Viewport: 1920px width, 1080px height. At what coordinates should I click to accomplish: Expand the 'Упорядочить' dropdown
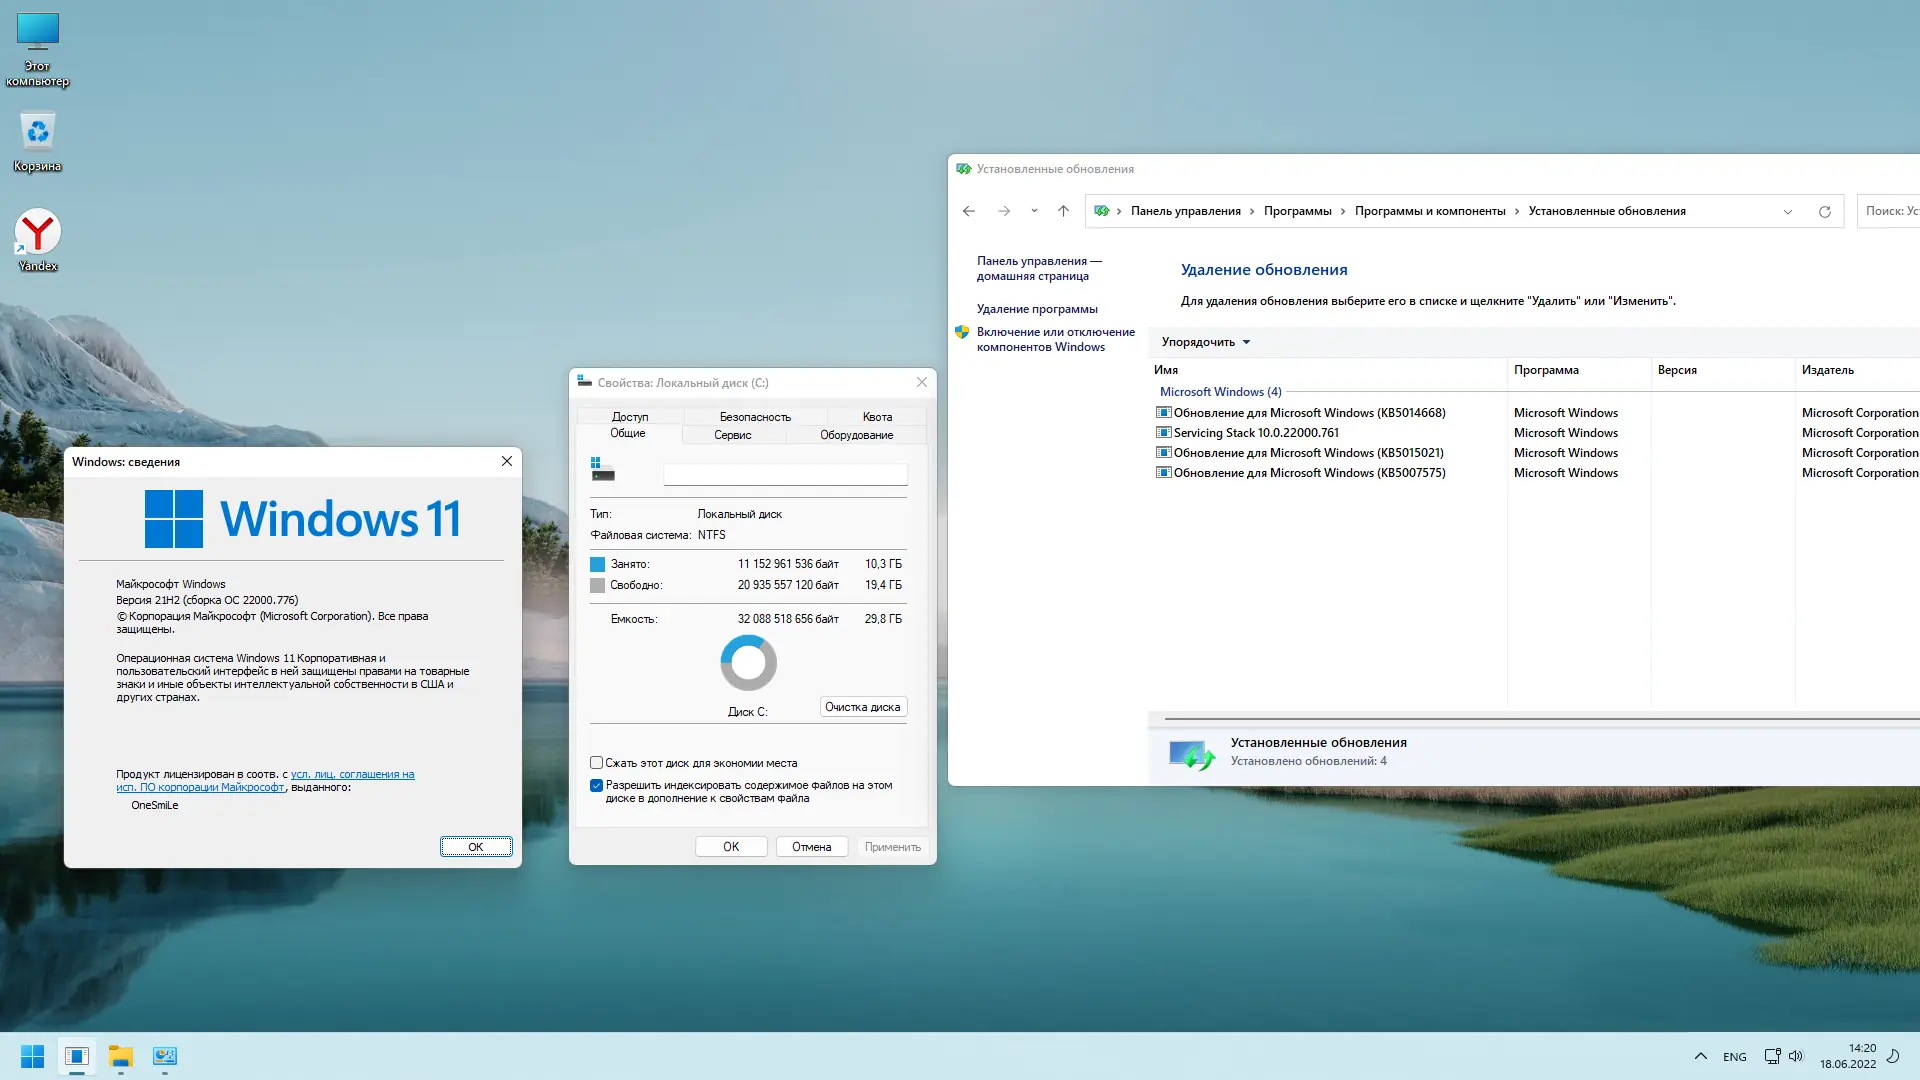click(1206, 342)
